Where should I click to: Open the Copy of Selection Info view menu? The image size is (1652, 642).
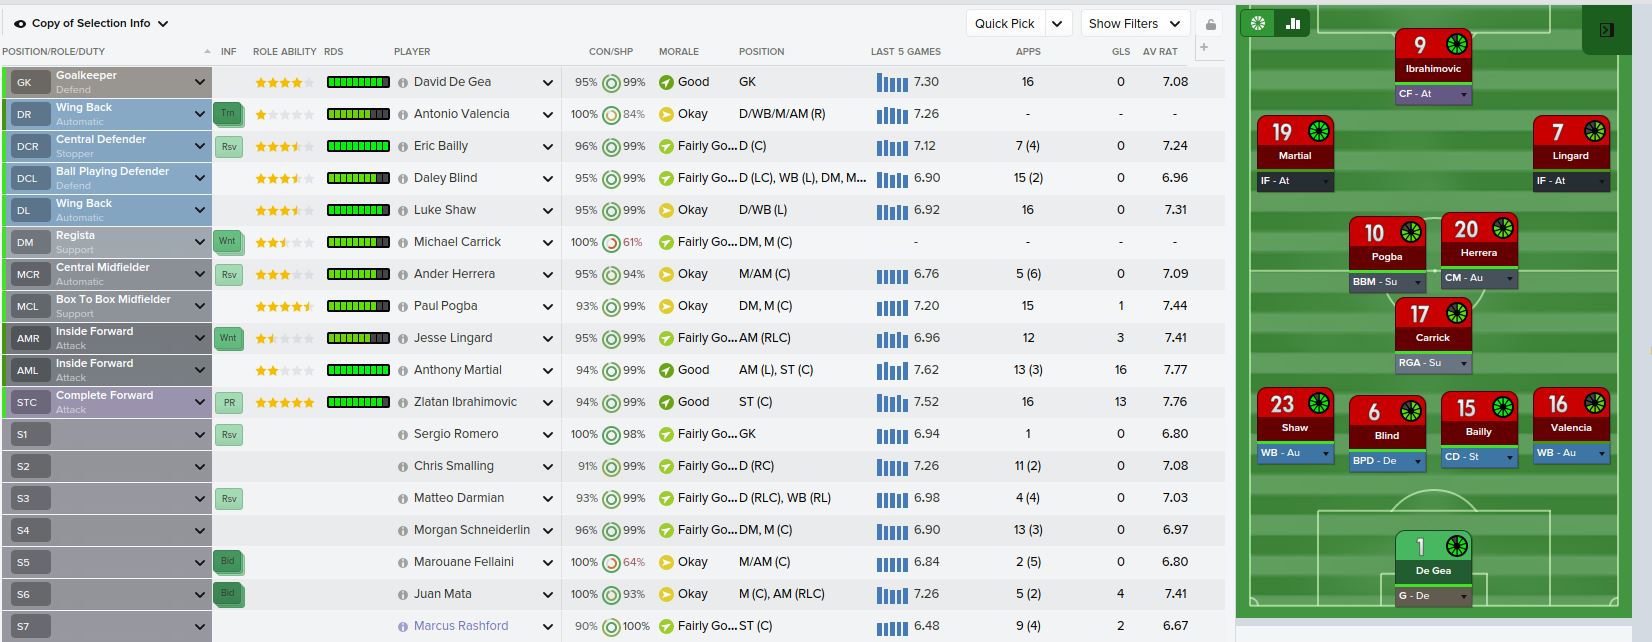pos(91,23)
